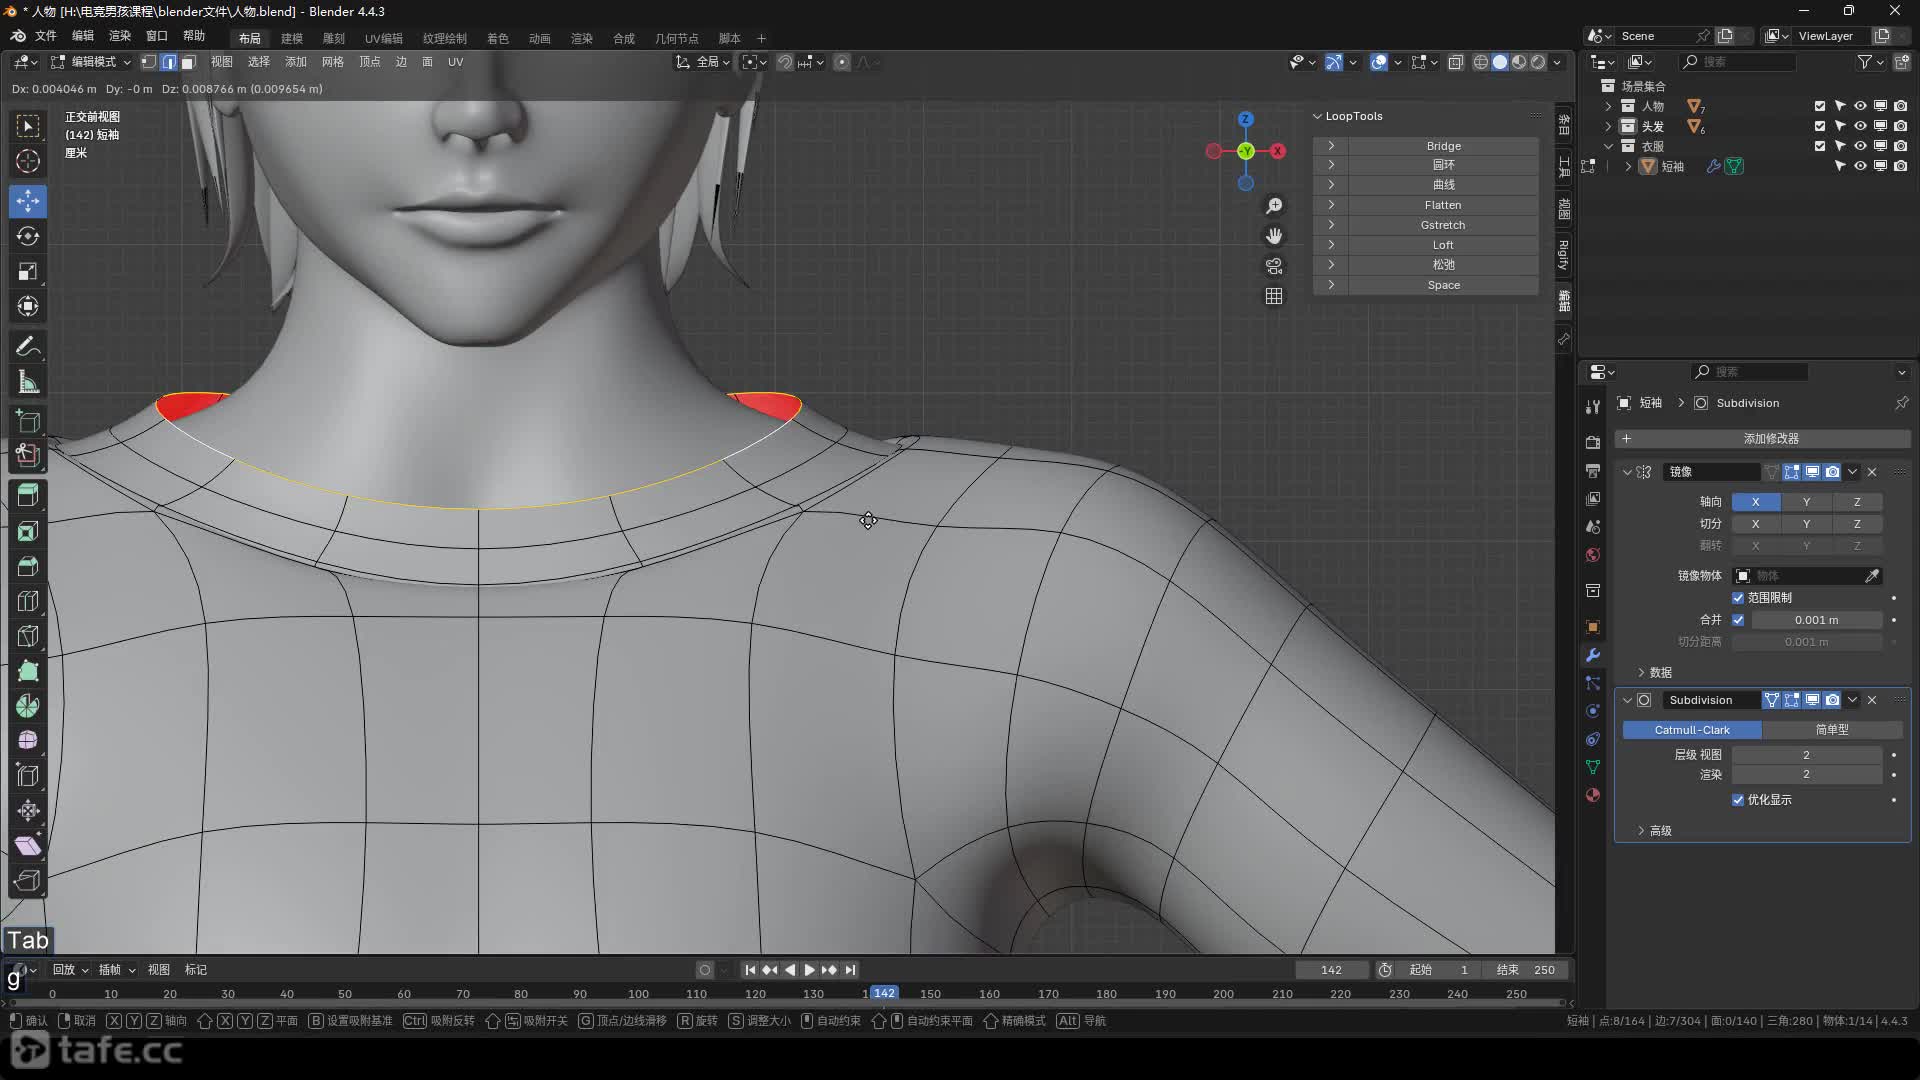Switch to orthographic grid view icon
This screenshot has height=1080, width=1920.
click(x=1274, y=296)
